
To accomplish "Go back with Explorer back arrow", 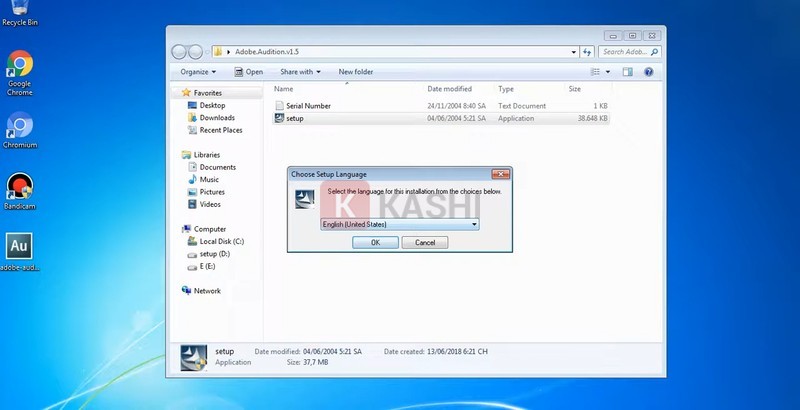I will tap(179, 52).
